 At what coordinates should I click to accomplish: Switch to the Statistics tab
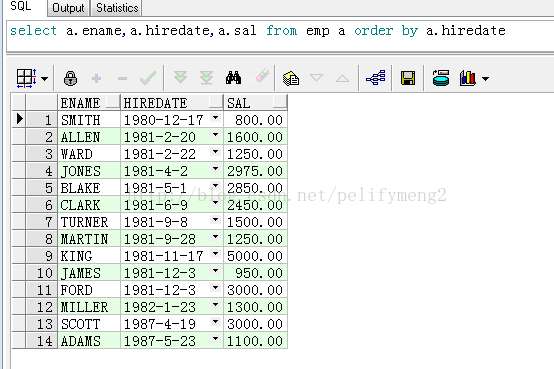point(117,8)
